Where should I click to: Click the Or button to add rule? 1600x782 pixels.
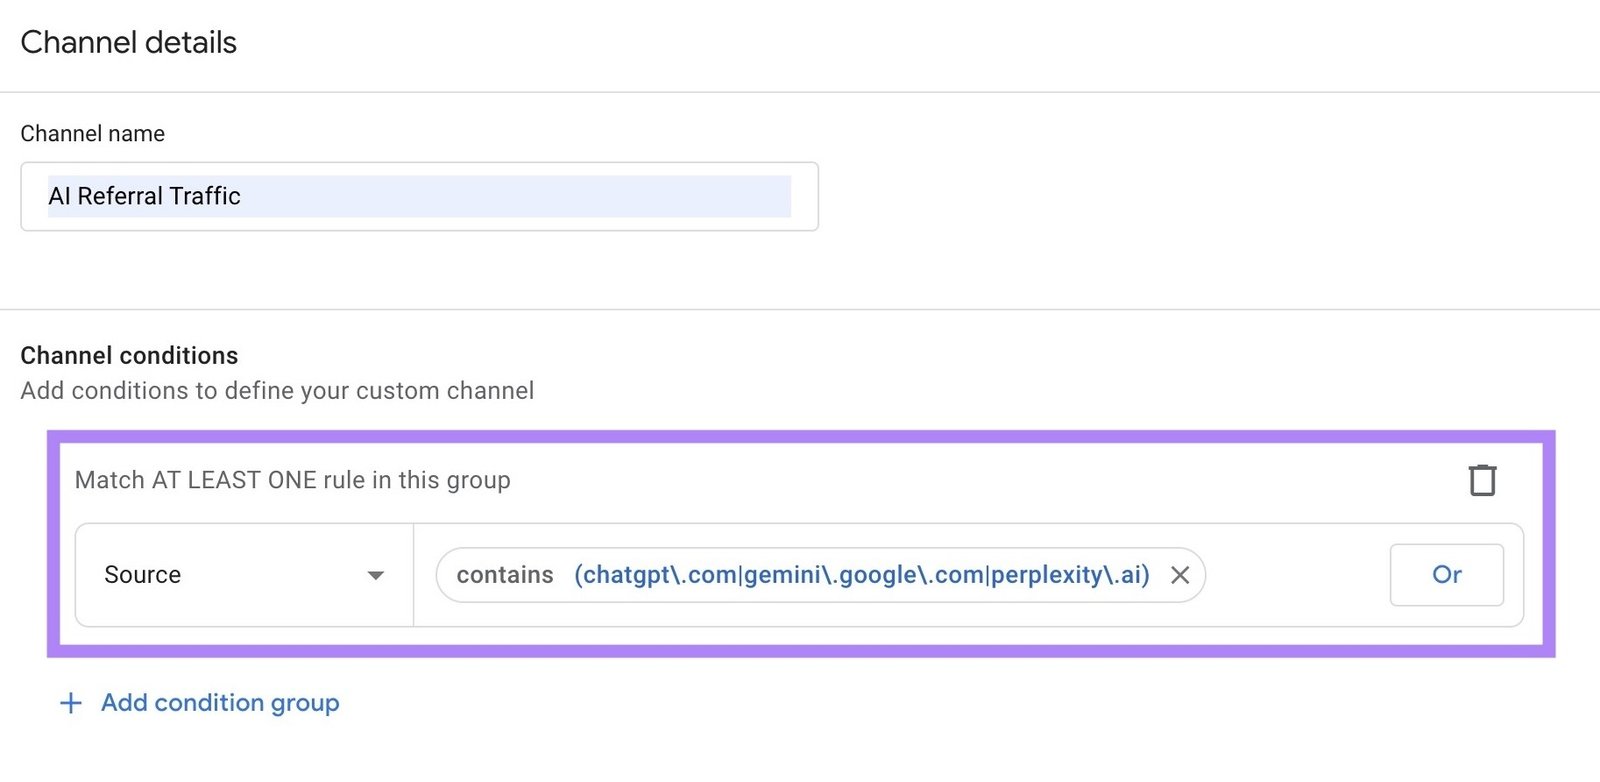pos(1446,575)
